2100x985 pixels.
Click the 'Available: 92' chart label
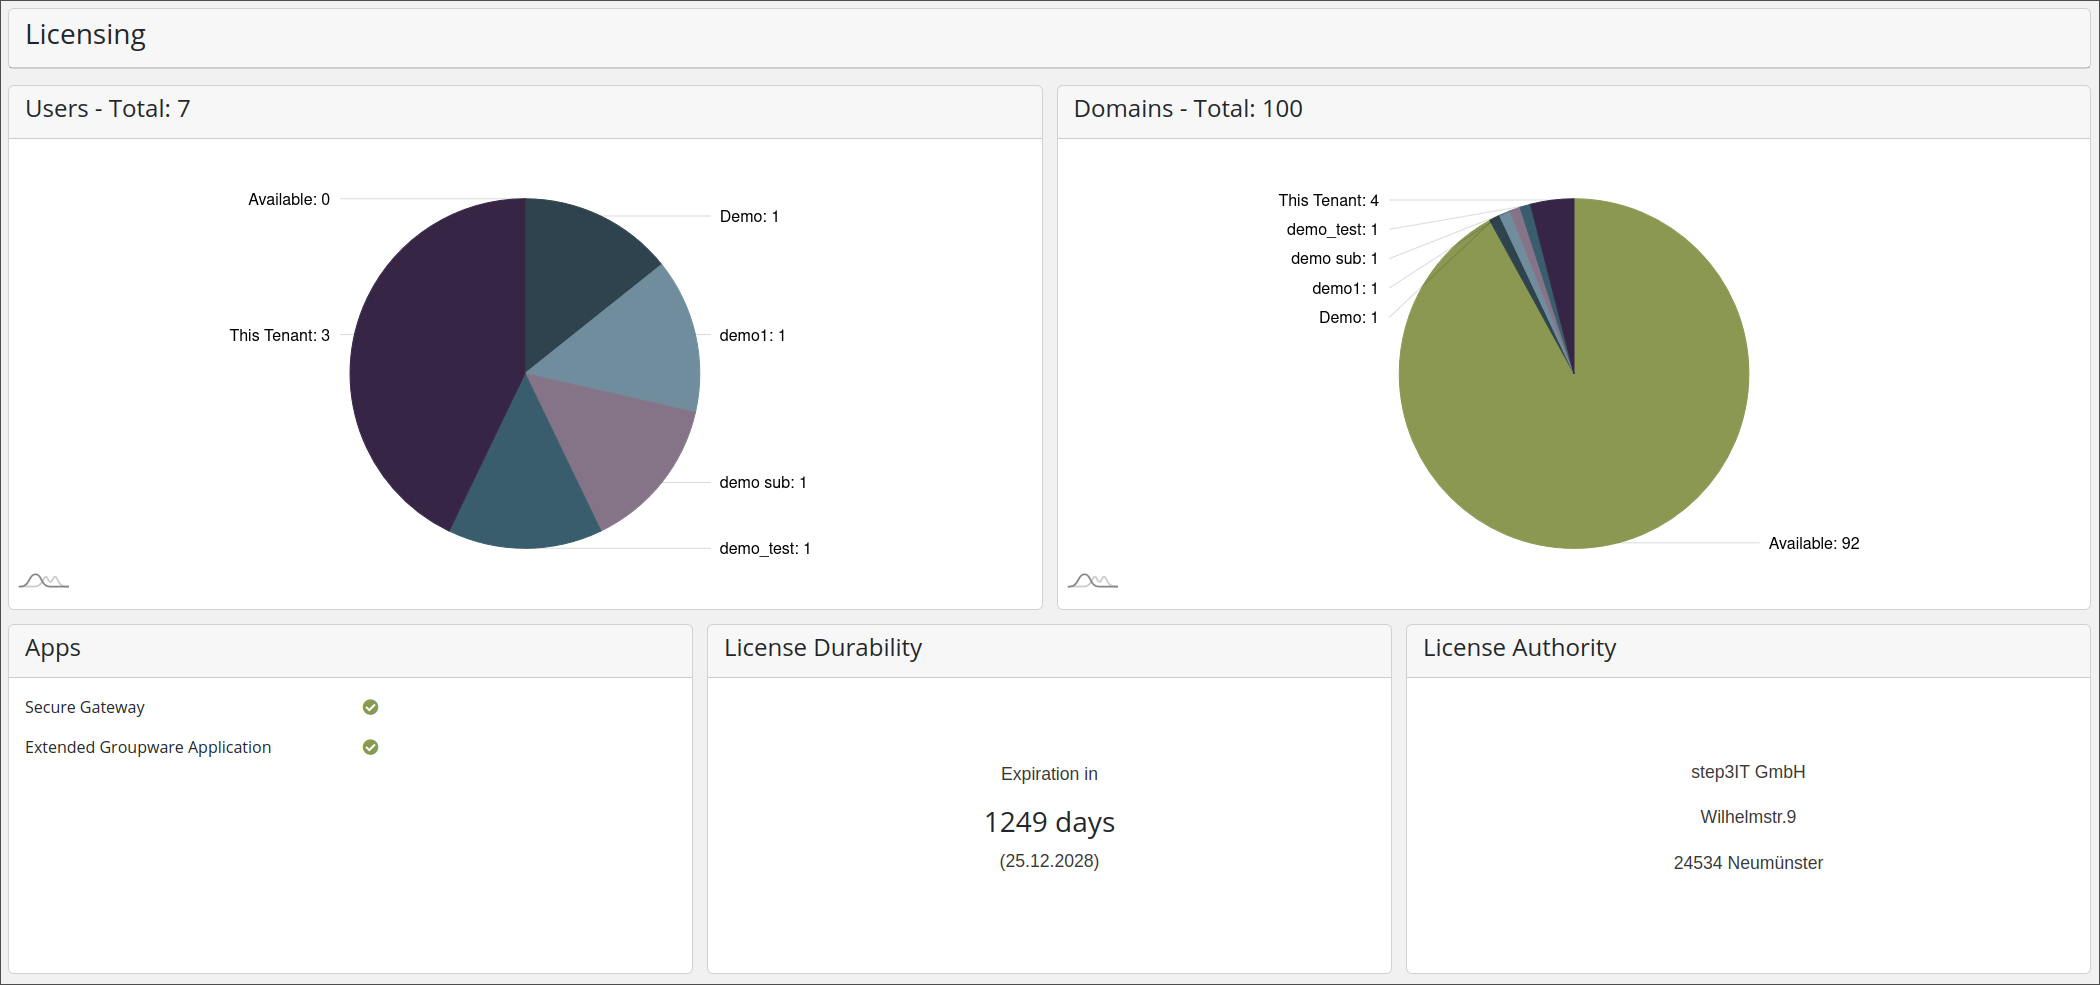click(1813, 543)
